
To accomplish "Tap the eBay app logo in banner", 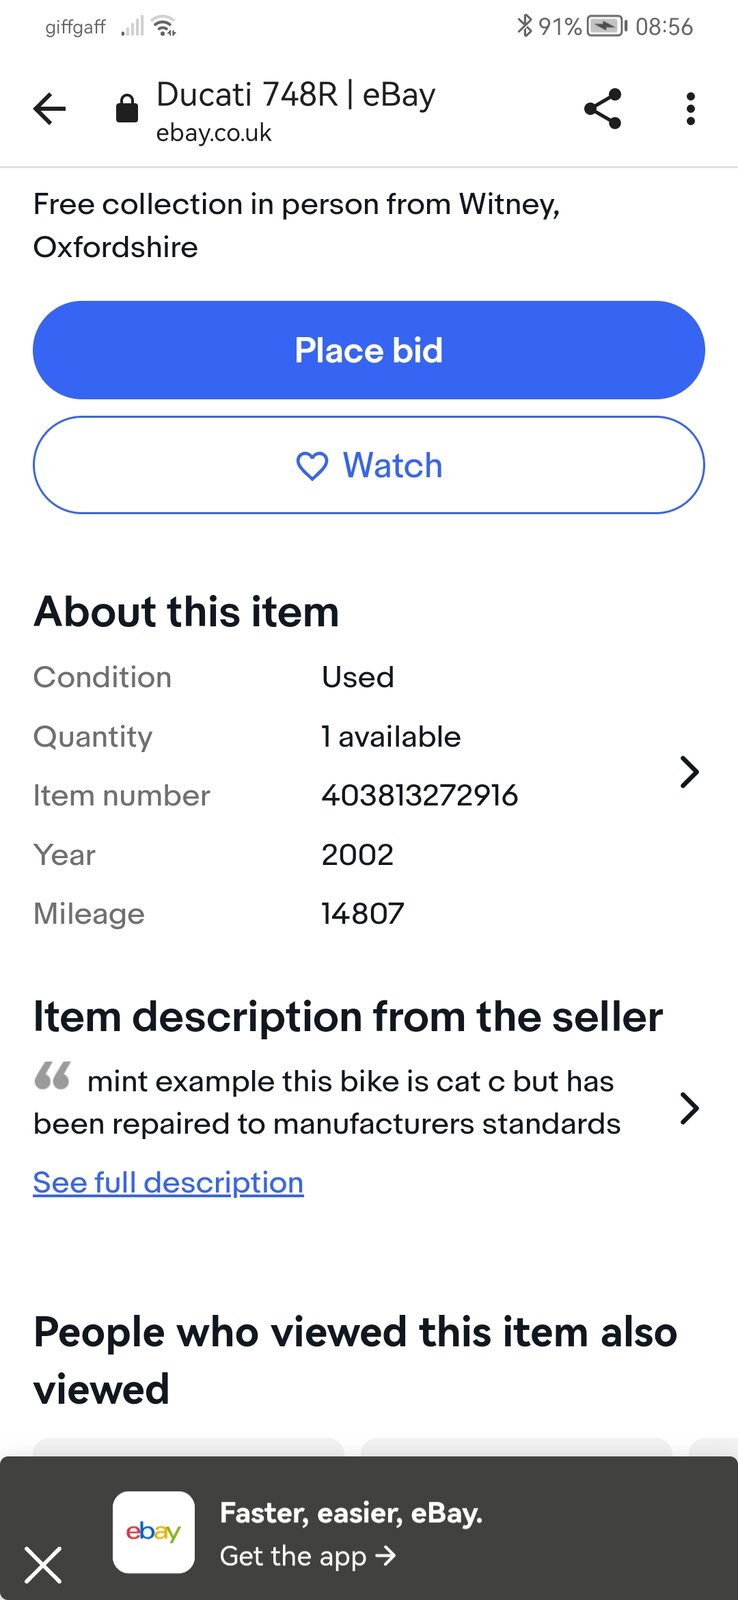I will (154, 1532).
